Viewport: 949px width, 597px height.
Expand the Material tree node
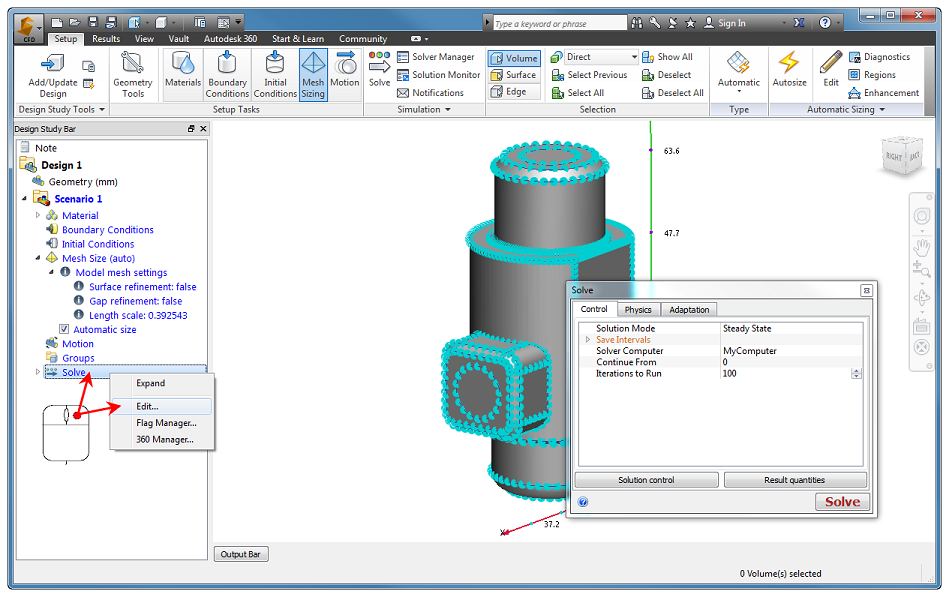coord(38,216)
